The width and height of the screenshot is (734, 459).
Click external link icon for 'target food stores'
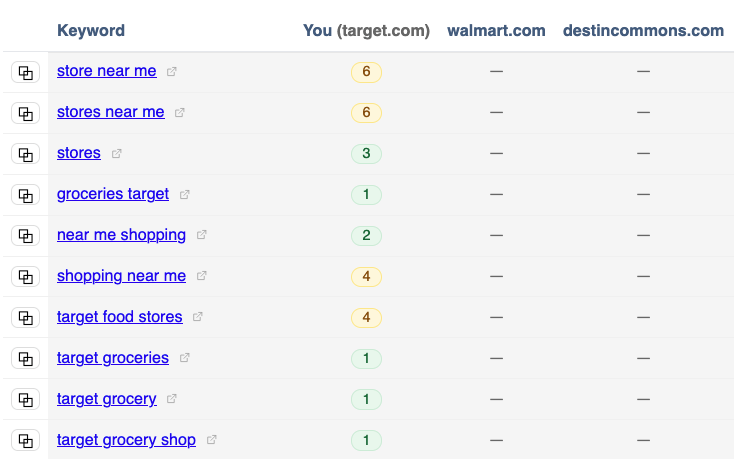[198, 317]
